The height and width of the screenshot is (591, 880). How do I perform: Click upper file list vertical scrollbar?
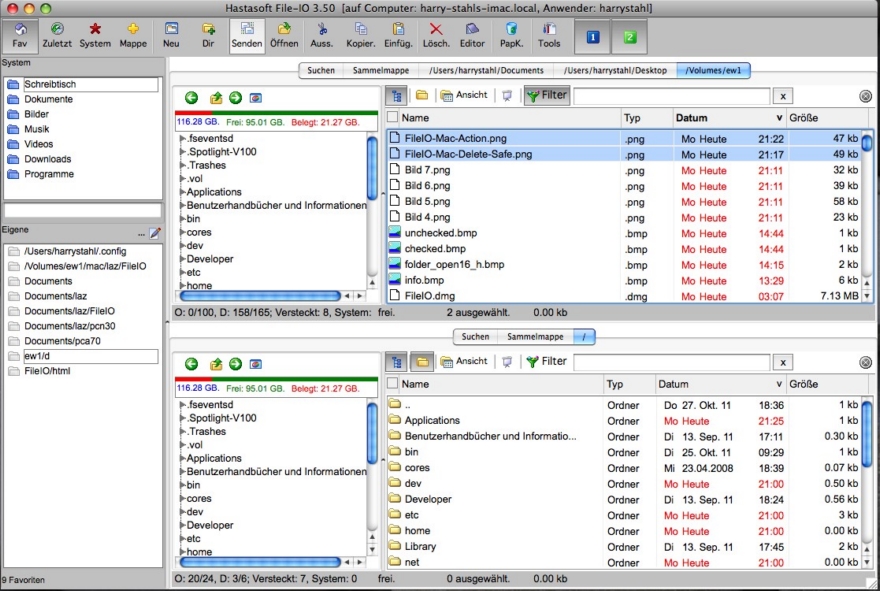click(x=867, y=142)
